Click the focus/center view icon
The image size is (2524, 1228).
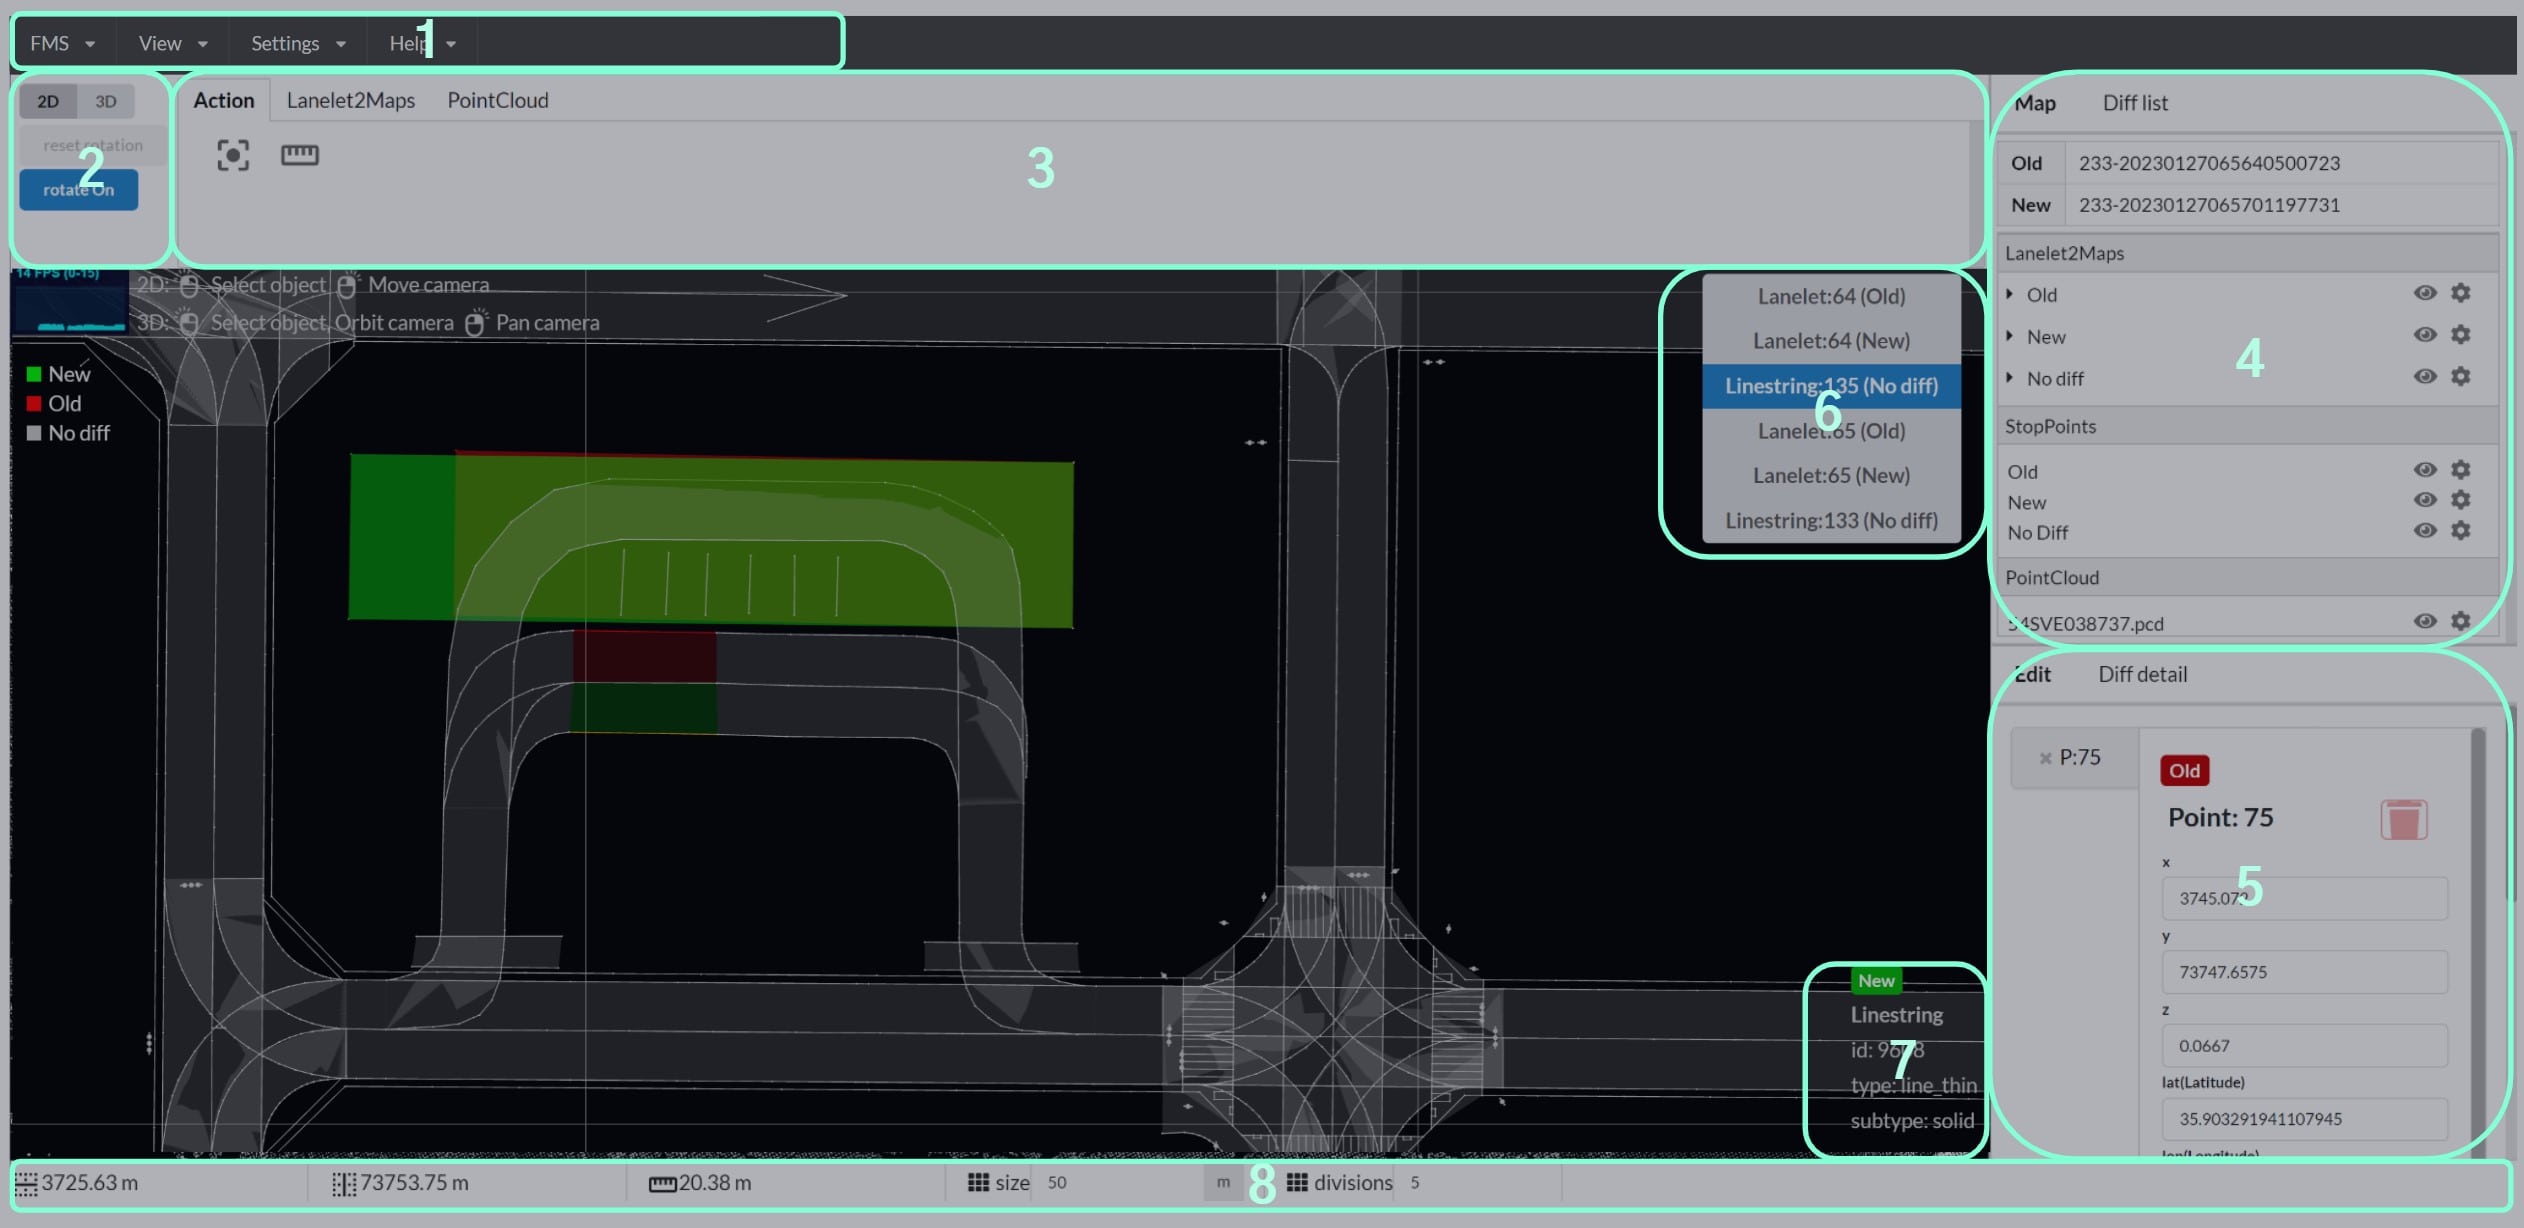pyautogui.click(x=233, y=155)
